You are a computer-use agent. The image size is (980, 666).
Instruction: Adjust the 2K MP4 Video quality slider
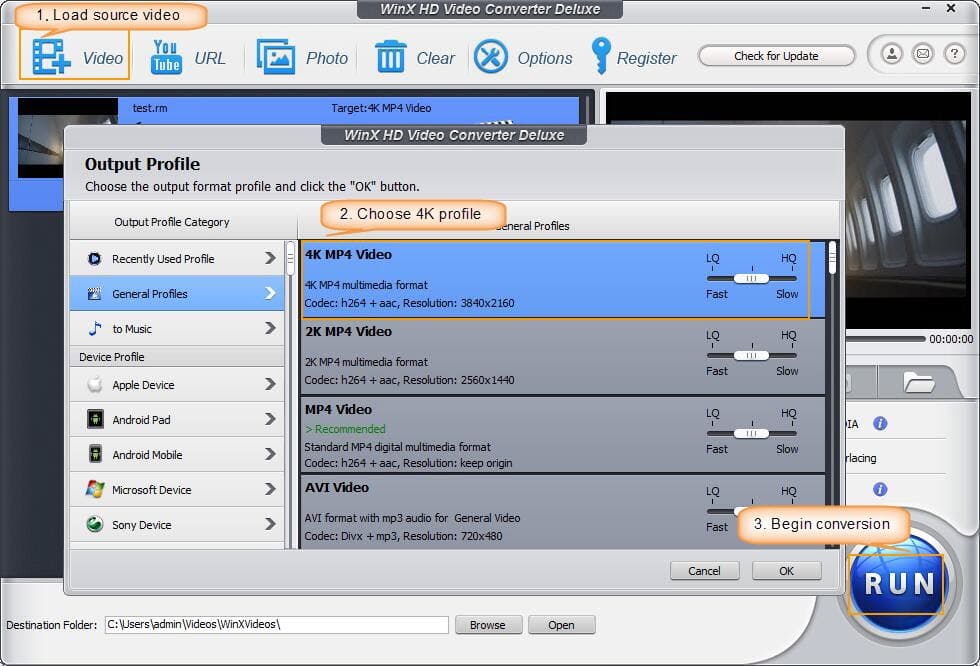tap(751, 355)
